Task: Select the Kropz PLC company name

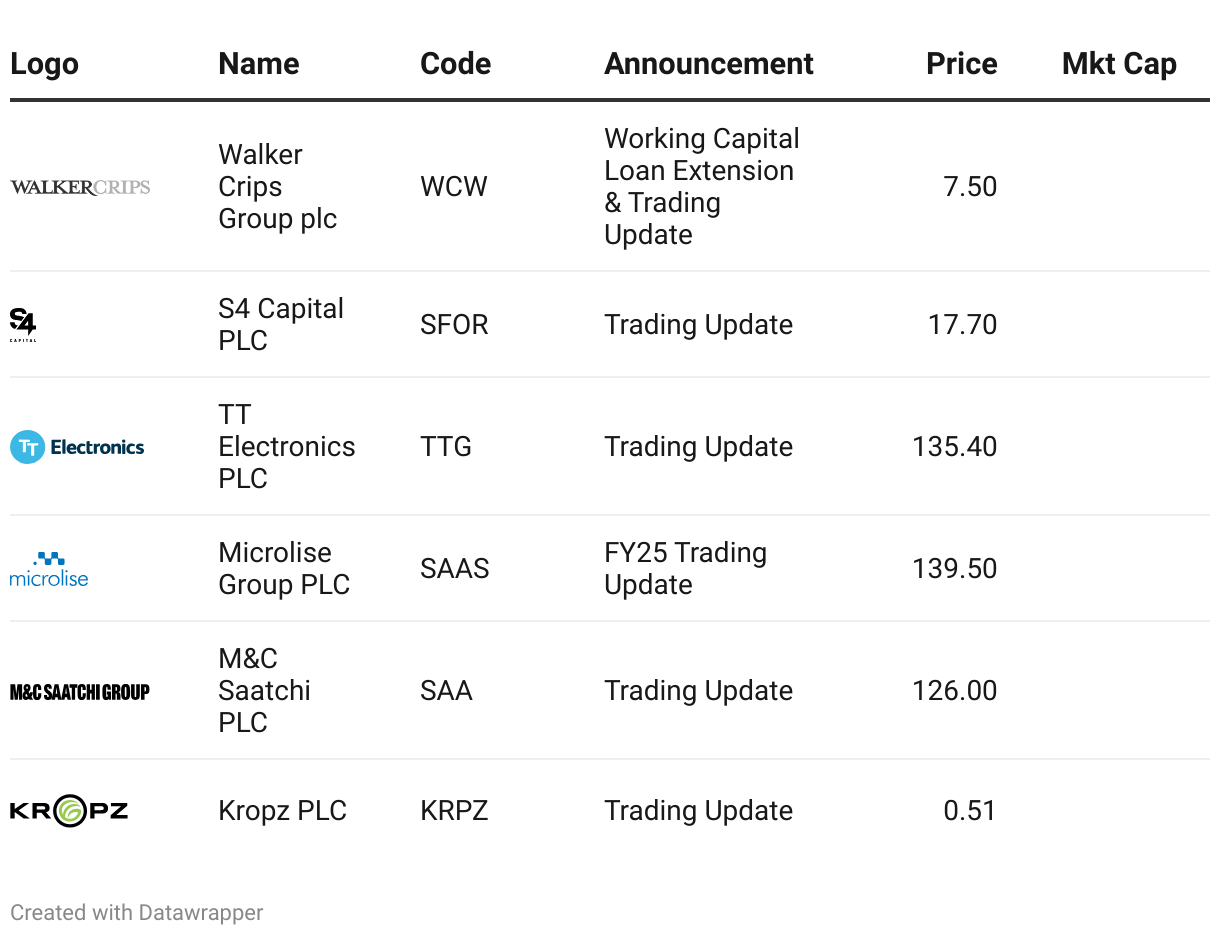Action: click(283, 811)
